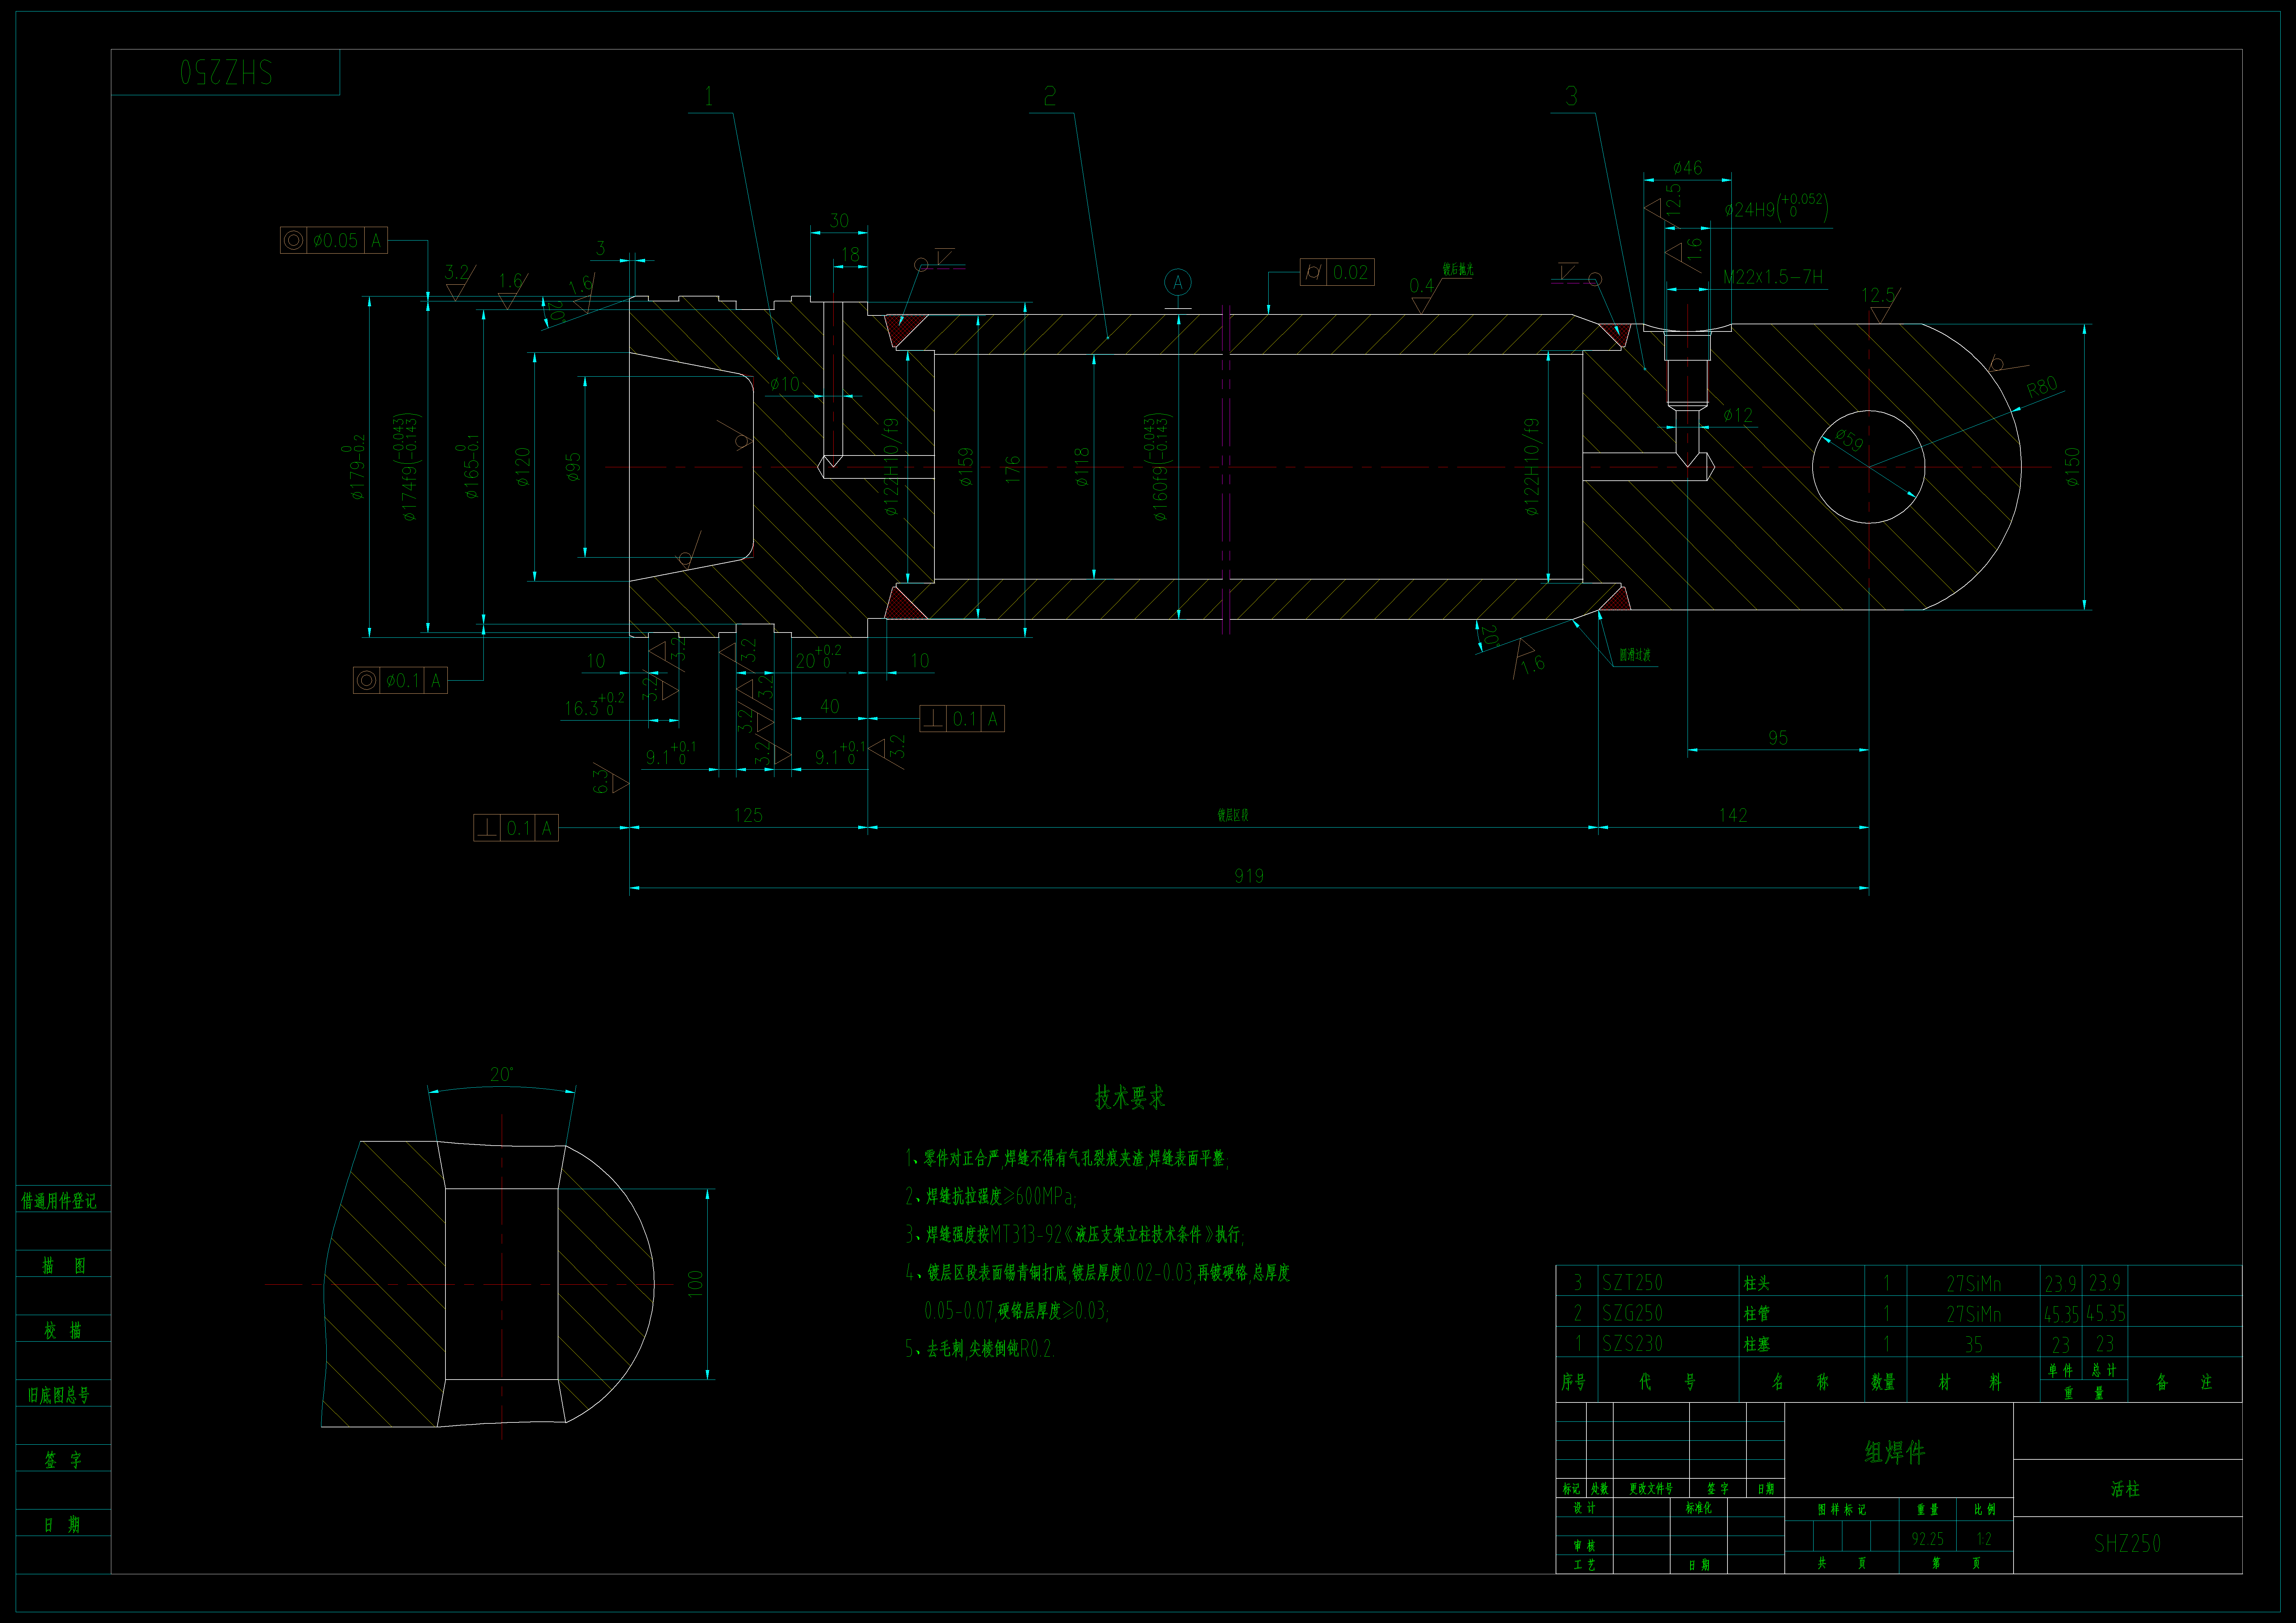The width and height of the screenshot is (2296, 1623).
Task: Select requirement text 焊缝抗拉强度≥600MPa
Action: click(x=1000, y=1196)
